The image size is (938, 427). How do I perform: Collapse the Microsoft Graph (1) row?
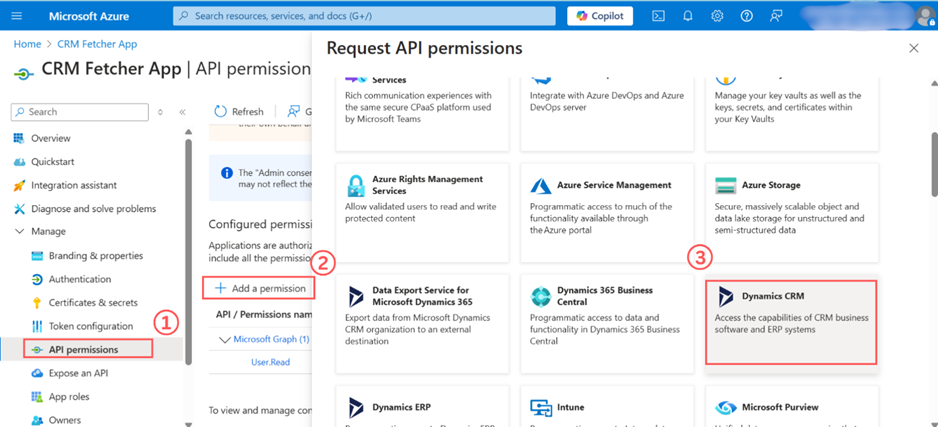[x=225, y=340]
